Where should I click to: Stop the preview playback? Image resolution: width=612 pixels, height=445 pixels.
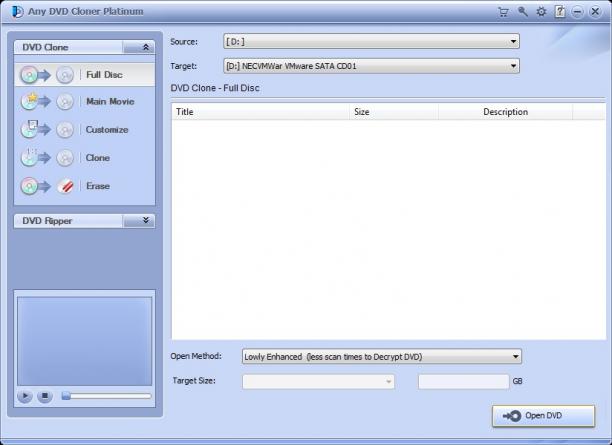pos(45,396)
